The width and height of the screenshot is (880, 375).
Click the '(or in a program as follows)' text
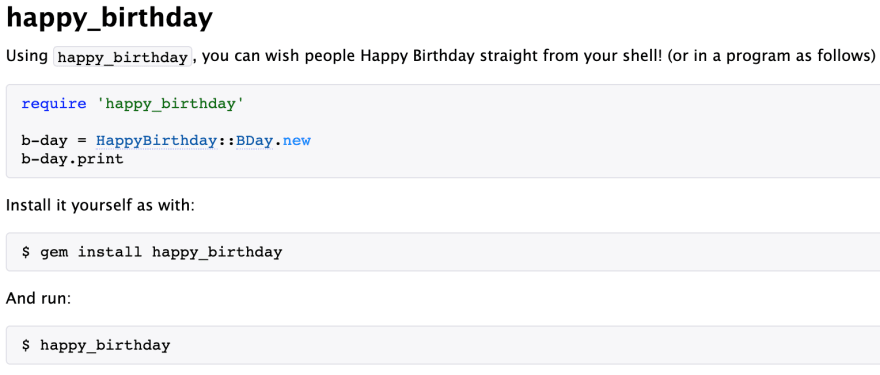click(772, 57)
